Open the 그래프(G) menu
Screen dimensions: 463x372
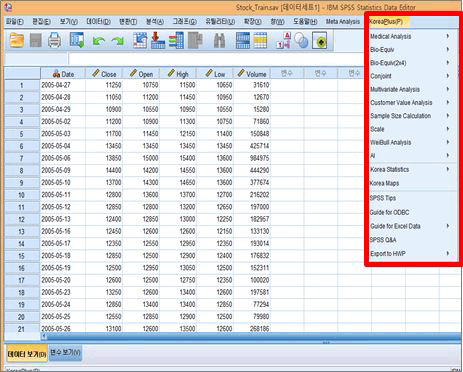(184, 22)
